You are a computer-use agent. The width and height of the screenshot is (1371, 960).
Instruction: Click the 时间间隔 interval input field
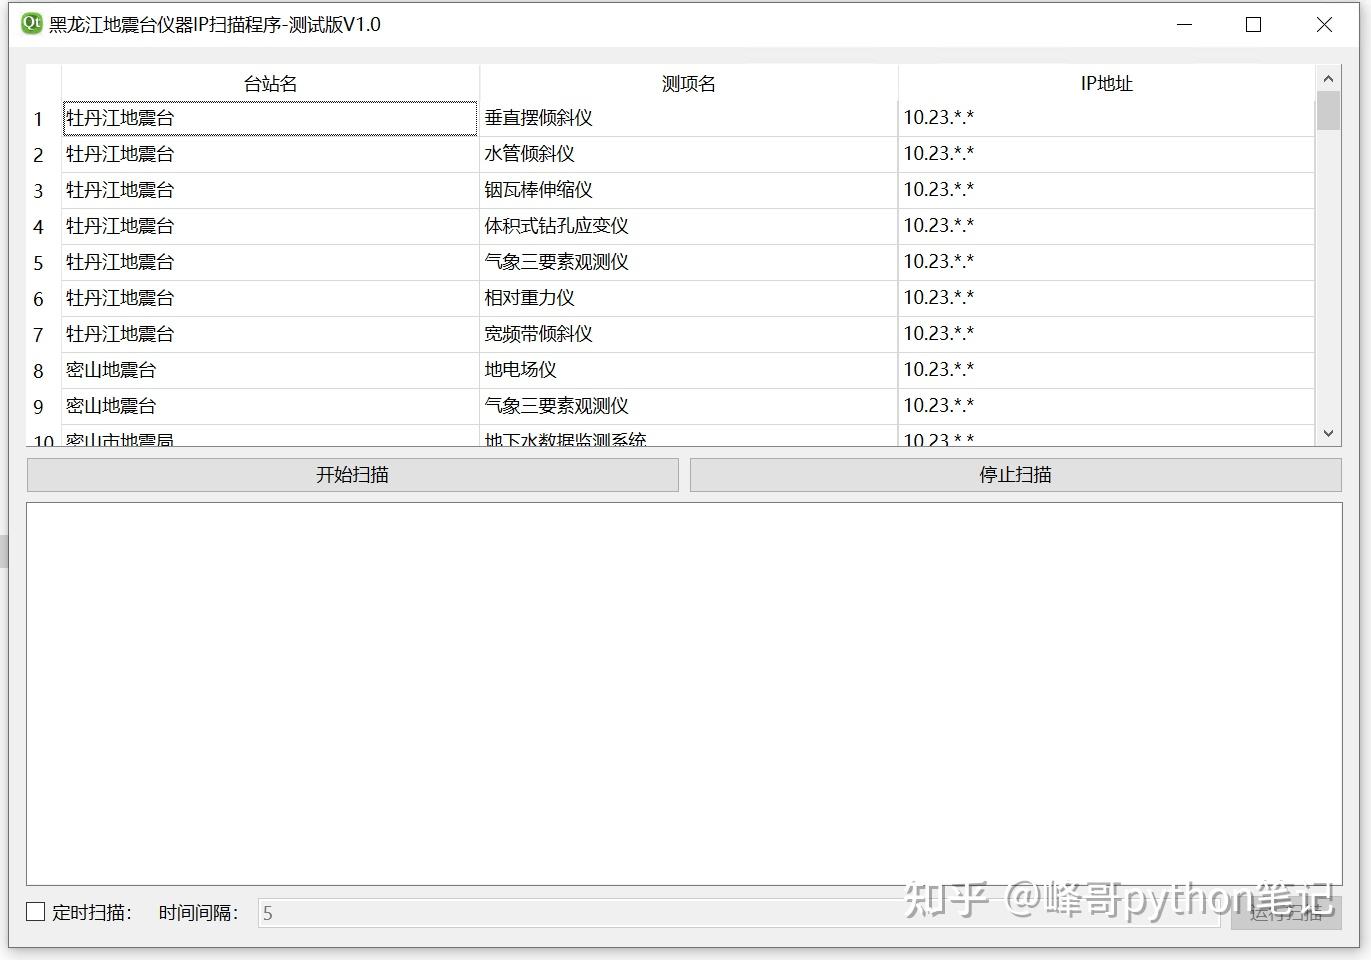[600, 912]
